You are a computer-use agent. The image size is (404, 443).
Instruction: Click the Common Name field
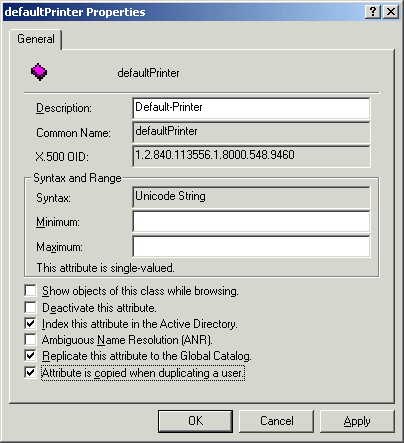click(251, 132)
